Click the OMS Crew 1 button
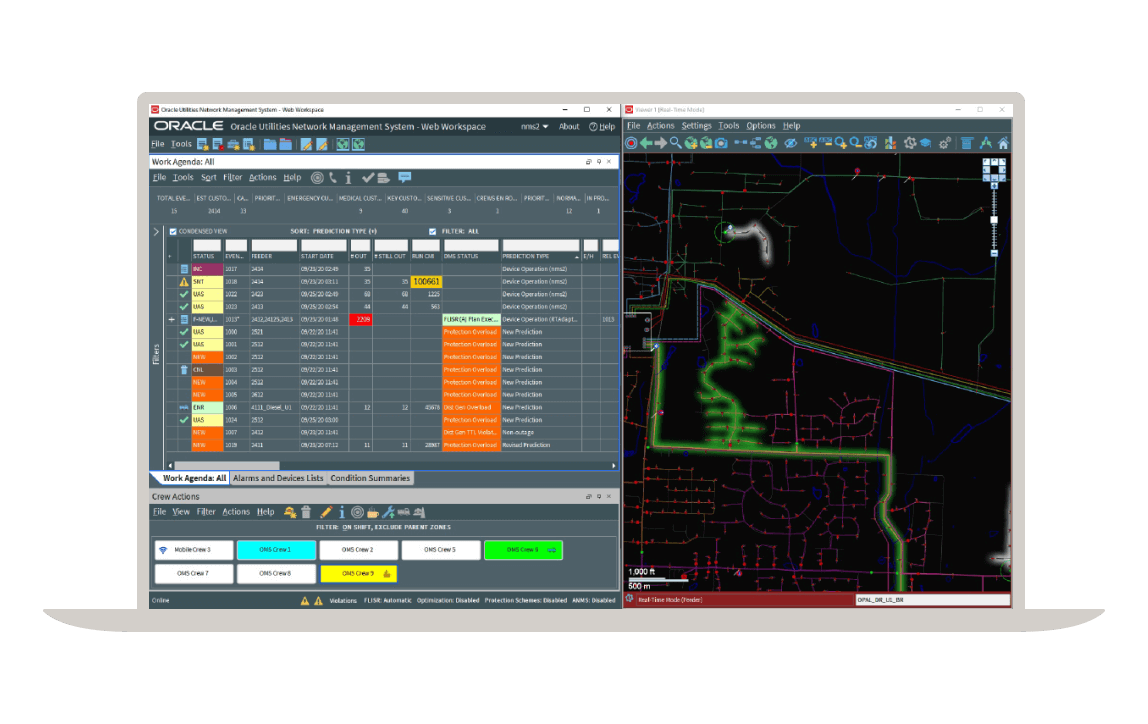The image size is (1148, 724). 277,549
